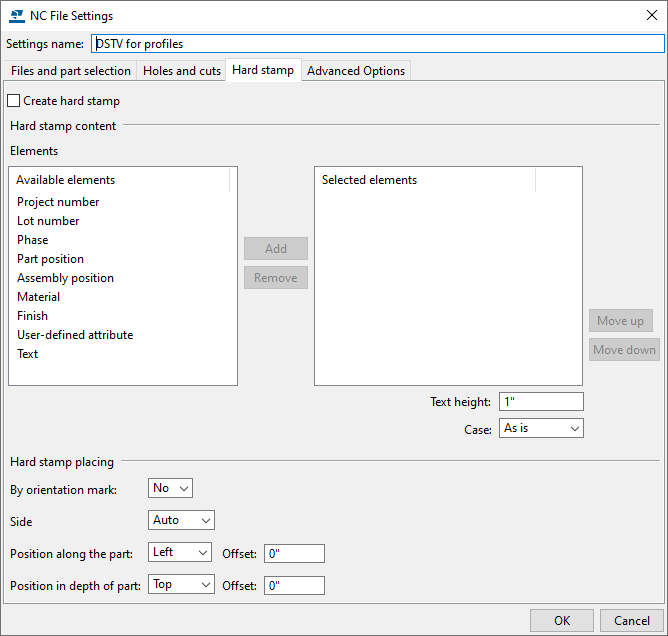Close the NC File Settings dialog
668x636 pixels.
pos(652,15)
